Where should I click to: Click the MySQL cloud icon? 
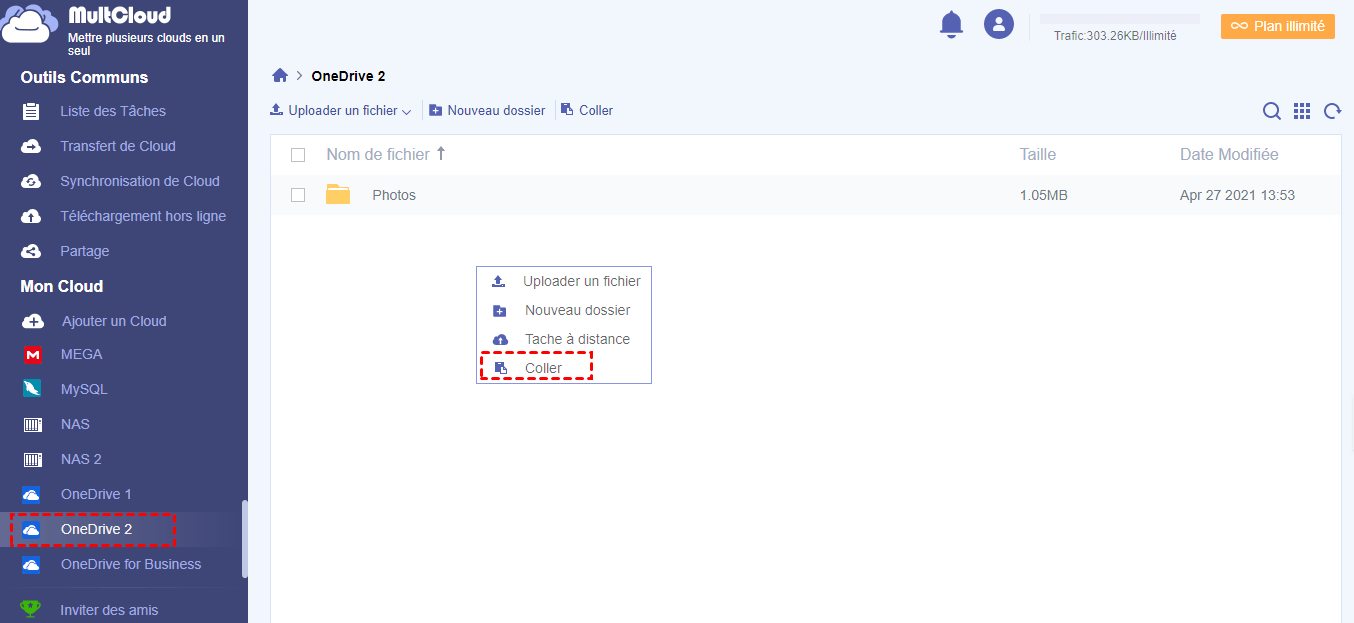point(33,389)
